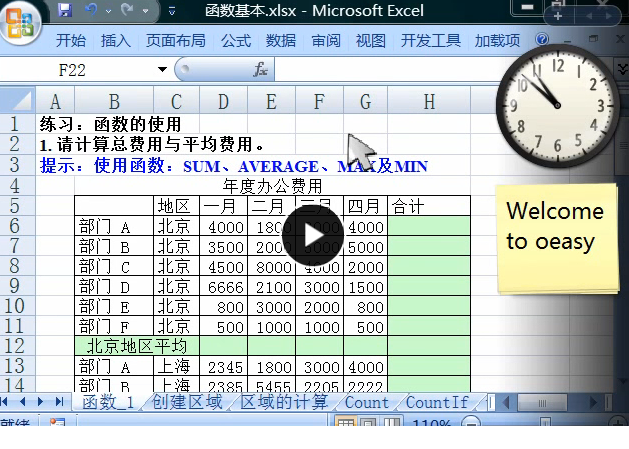The image size is (629, 449).
Task: Click the sidebar gadget add plus button
Action: pyautogui.click(x=558, y=16)
